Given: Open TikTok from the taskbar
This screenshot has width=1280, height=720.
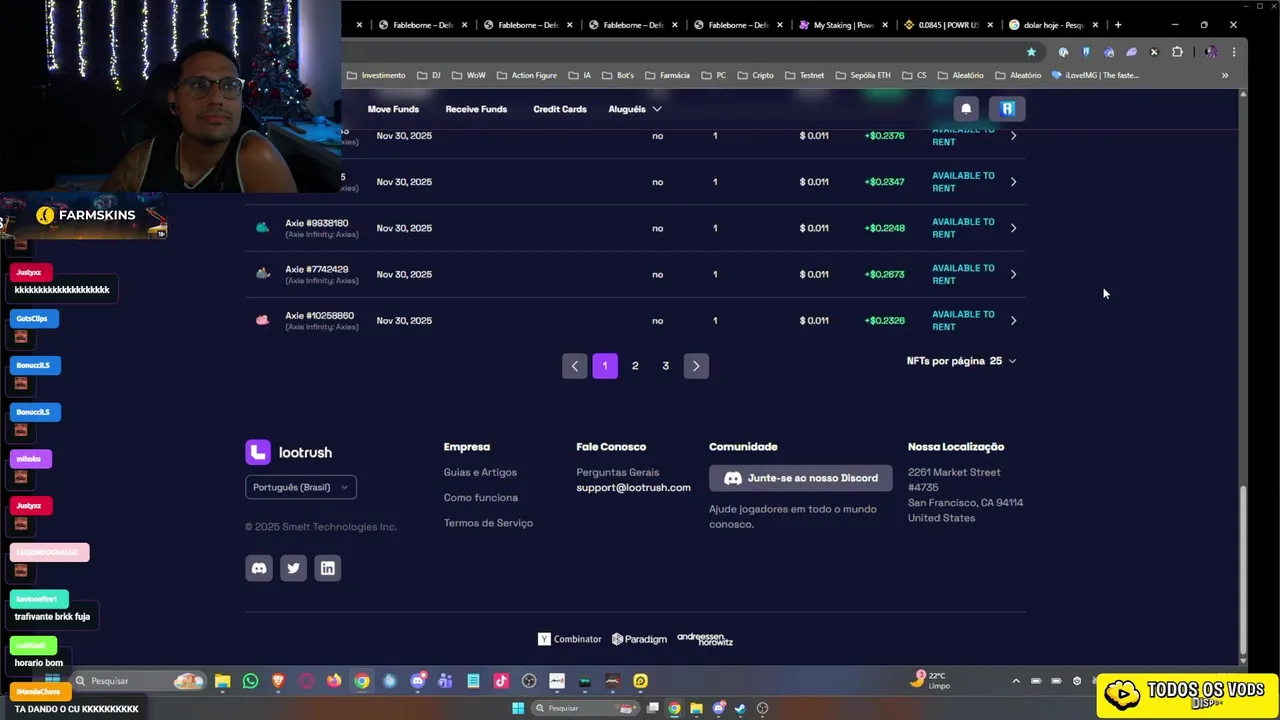Looking at the screenshot, I should [501, 681].
